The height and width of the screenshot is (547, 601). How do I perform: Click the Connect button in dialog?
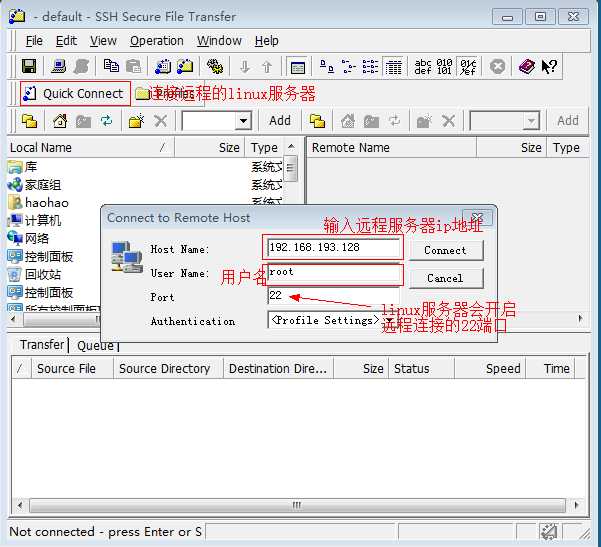click(446, 250)
